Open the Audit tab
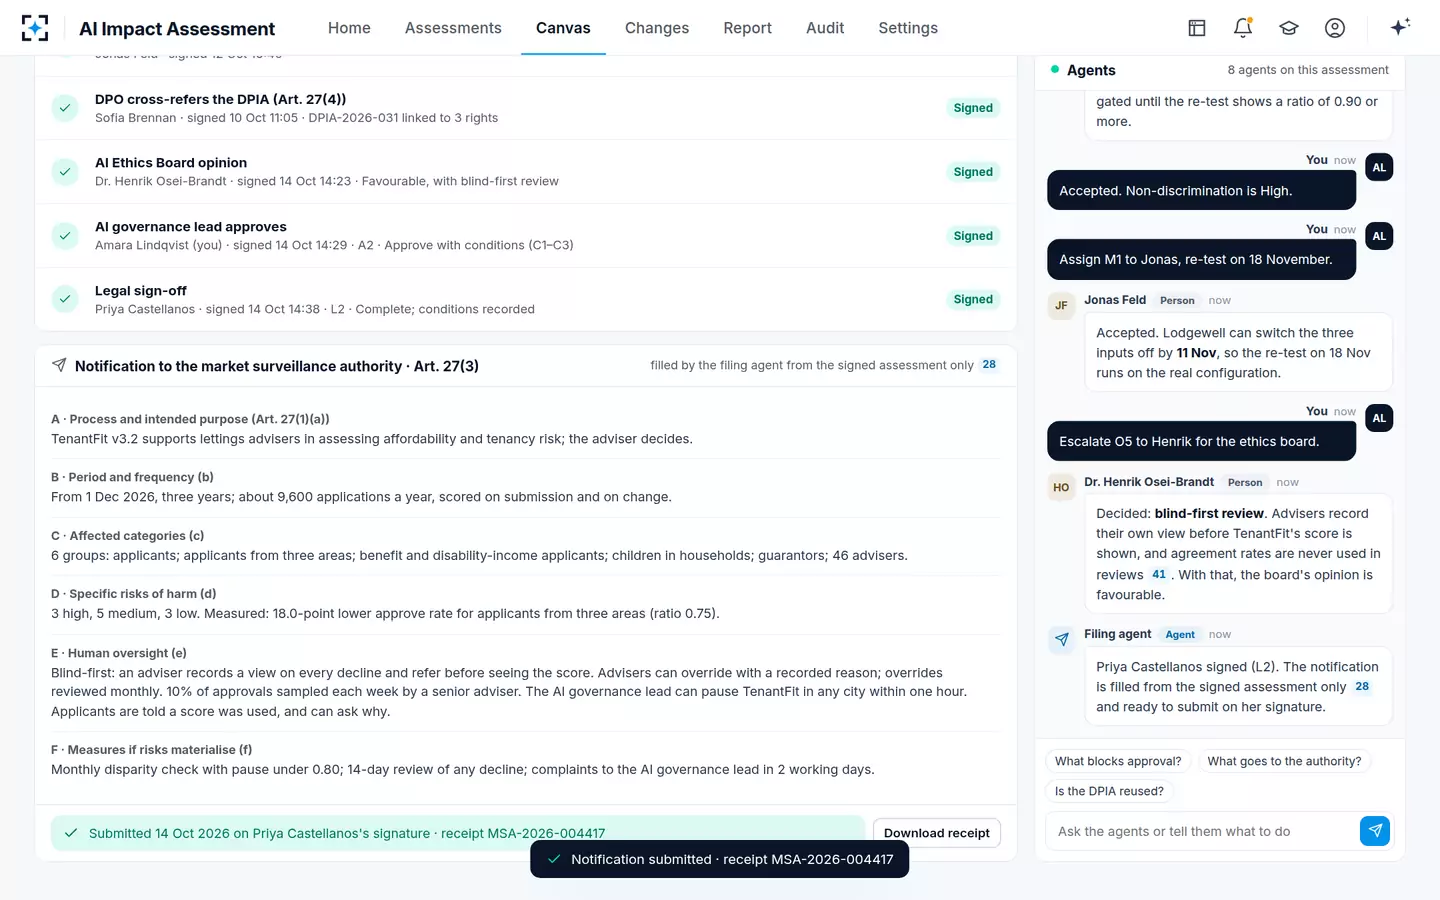The width and height of the screenshot is (1440, 900). click(x=825, y=28)
